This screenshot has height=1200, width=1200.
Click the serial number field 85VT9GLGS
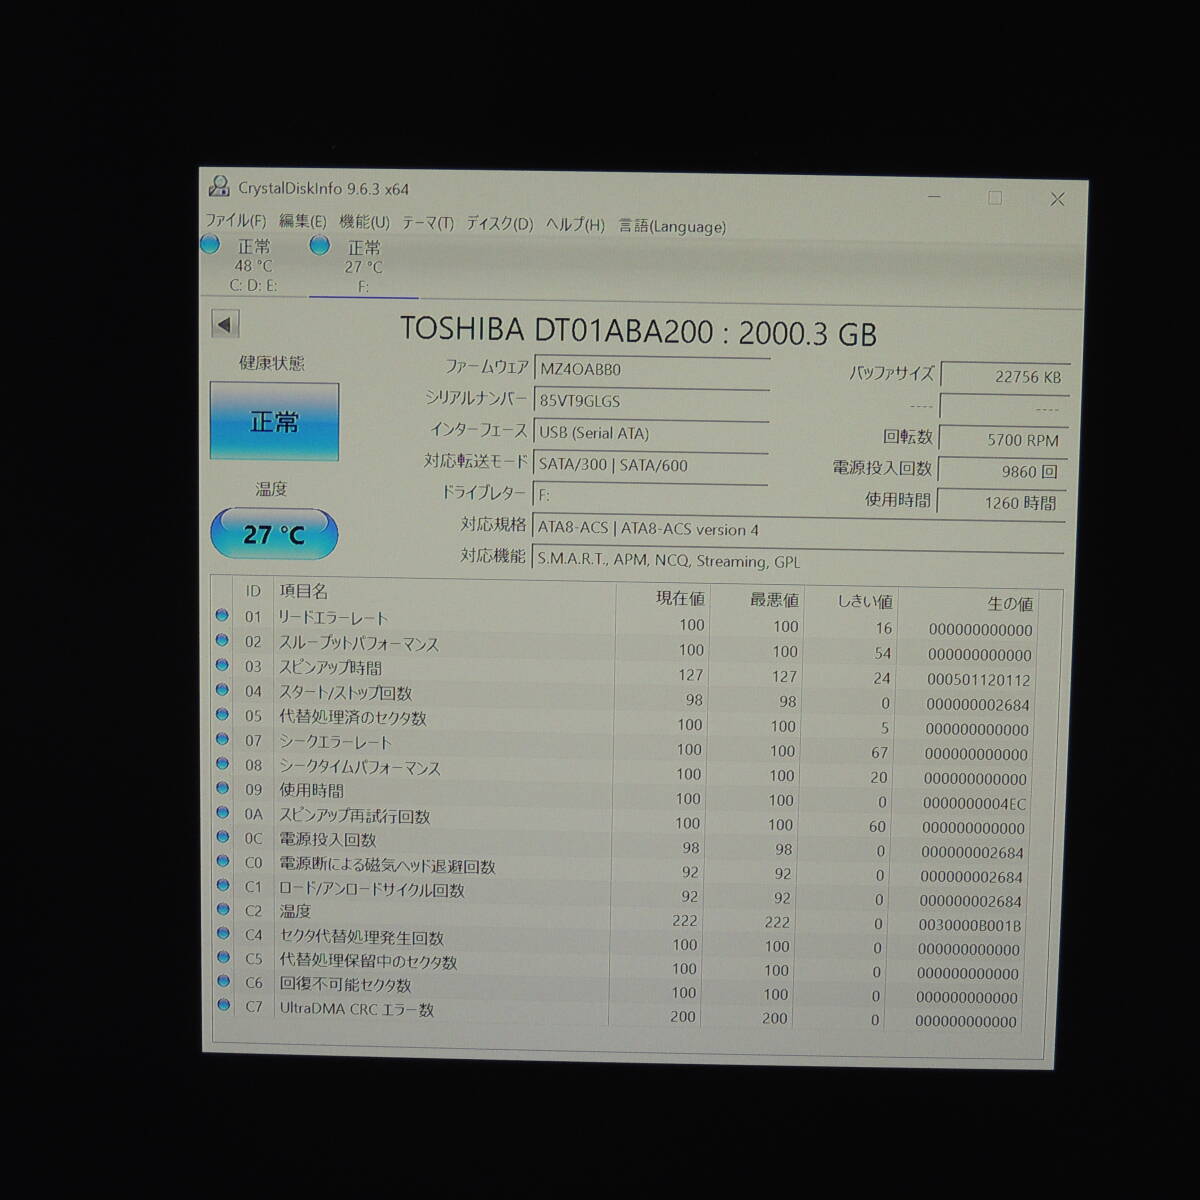[x=652, y=401]
